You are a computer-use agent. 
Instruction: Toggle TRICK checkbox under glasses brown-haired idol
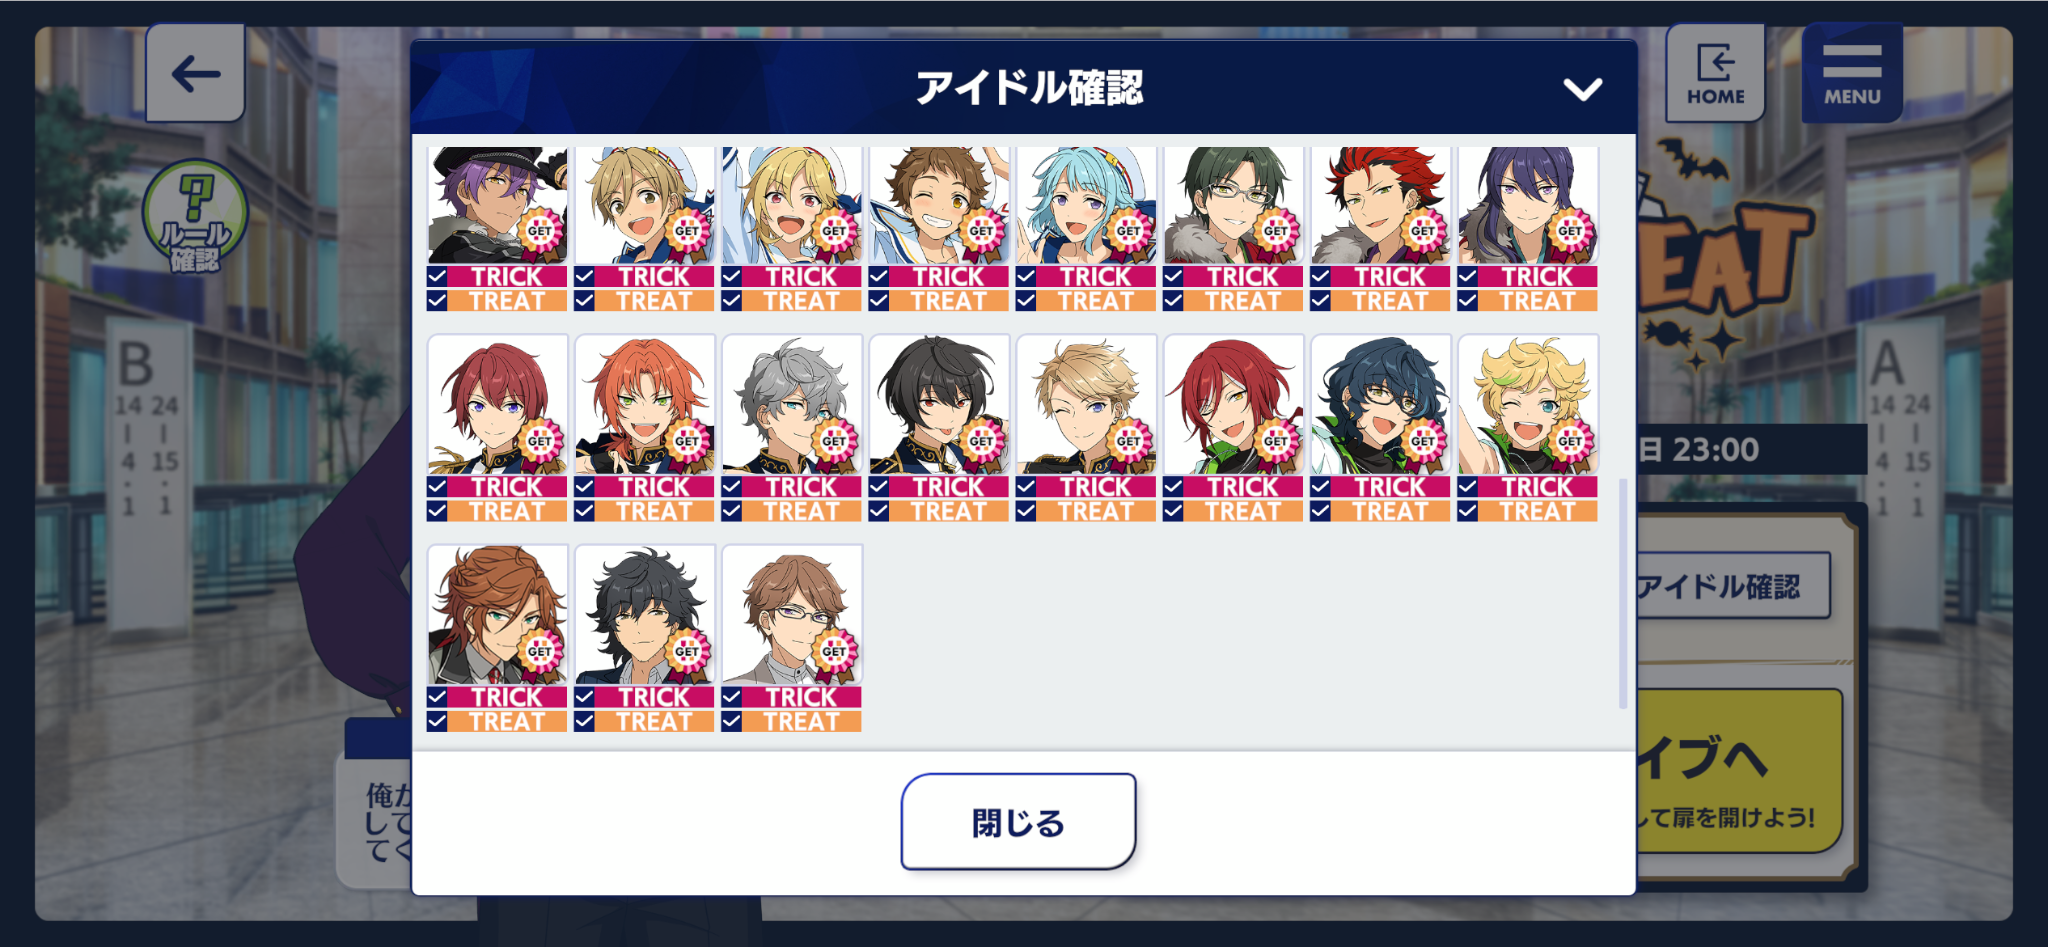click(x=731, y=697)
